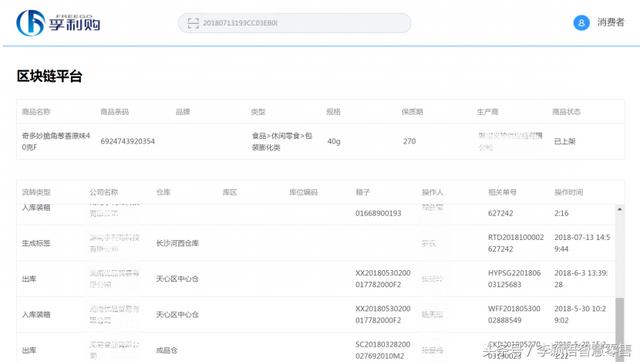Select the 2018-6-3 13:39:28 time cell
This screenshot has width=640, height=362.
click(581, 279)
